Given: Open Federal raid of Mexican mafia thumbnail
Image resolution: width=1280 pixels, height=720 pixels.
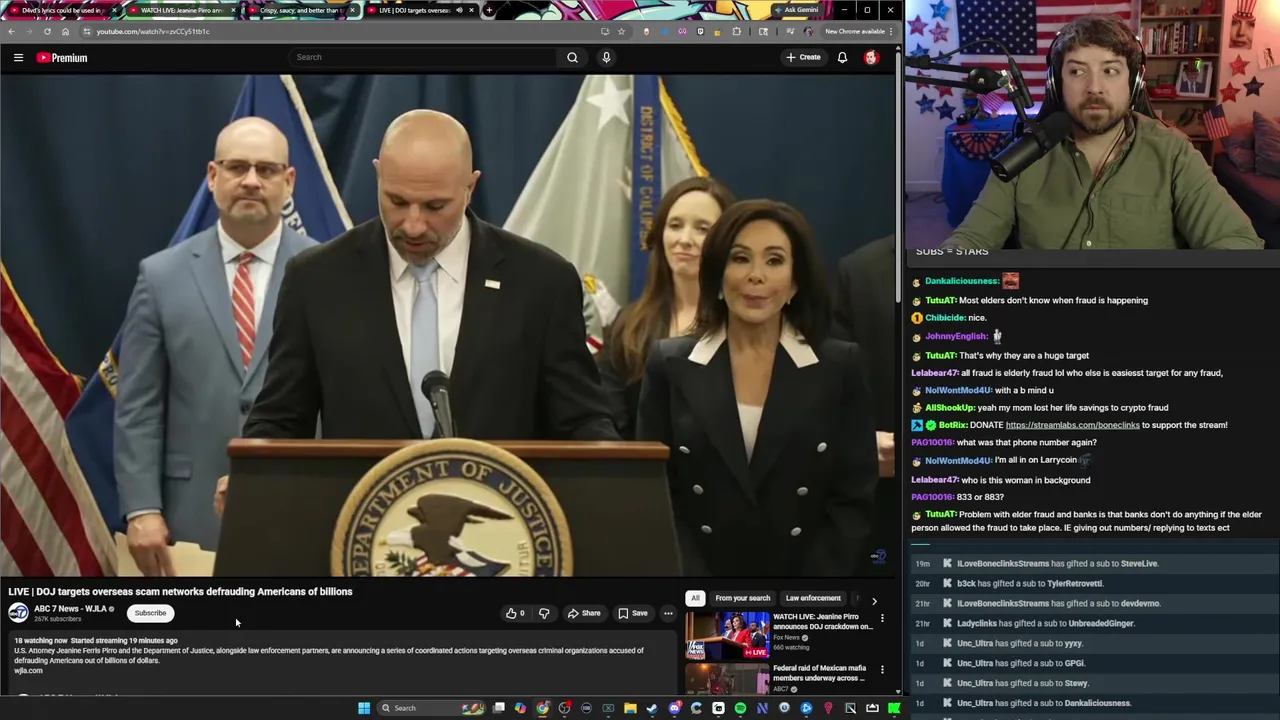Looking at the screenshot, I should [727, 679].
